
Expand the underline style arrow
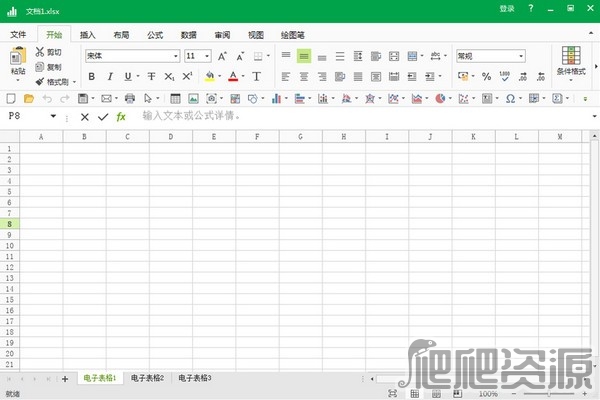coord(138,77)
